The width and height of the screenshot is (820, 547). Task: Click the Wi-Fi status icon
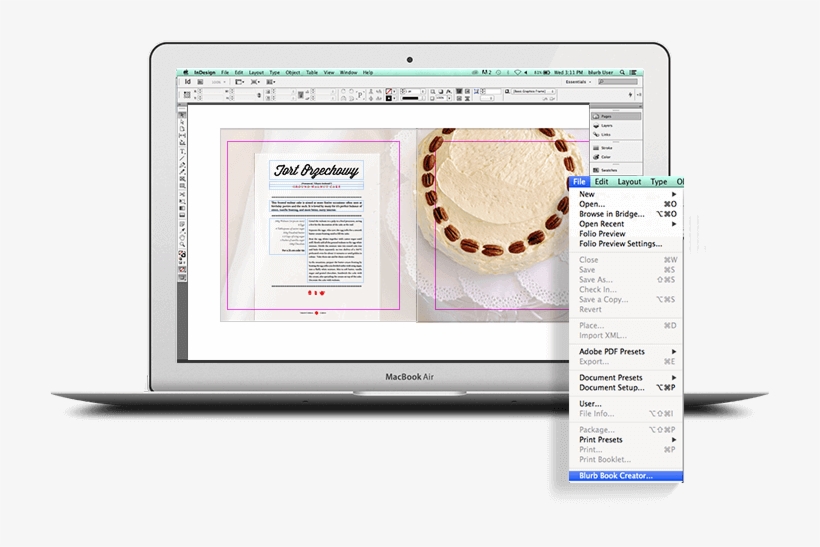pyautogui.click(x=518, y=73)
